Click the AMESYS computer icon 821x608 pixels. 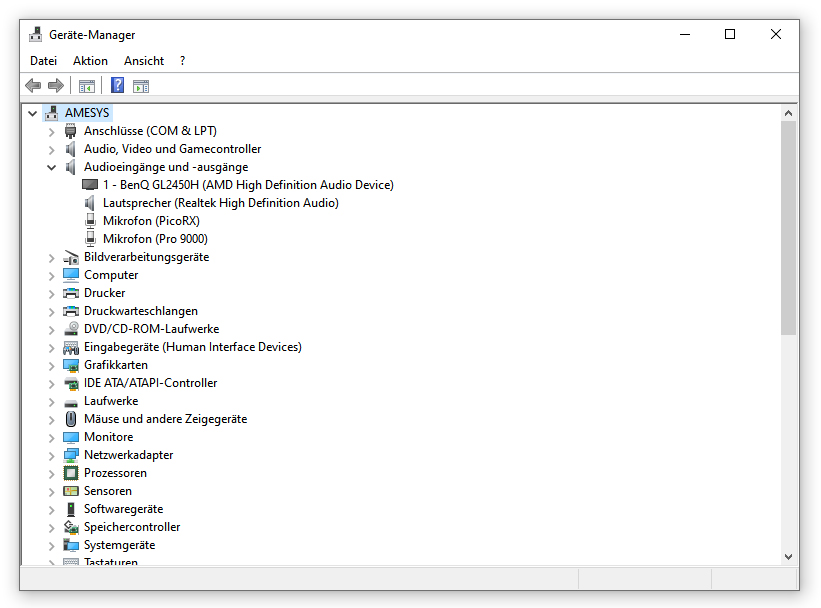(51, 113)
